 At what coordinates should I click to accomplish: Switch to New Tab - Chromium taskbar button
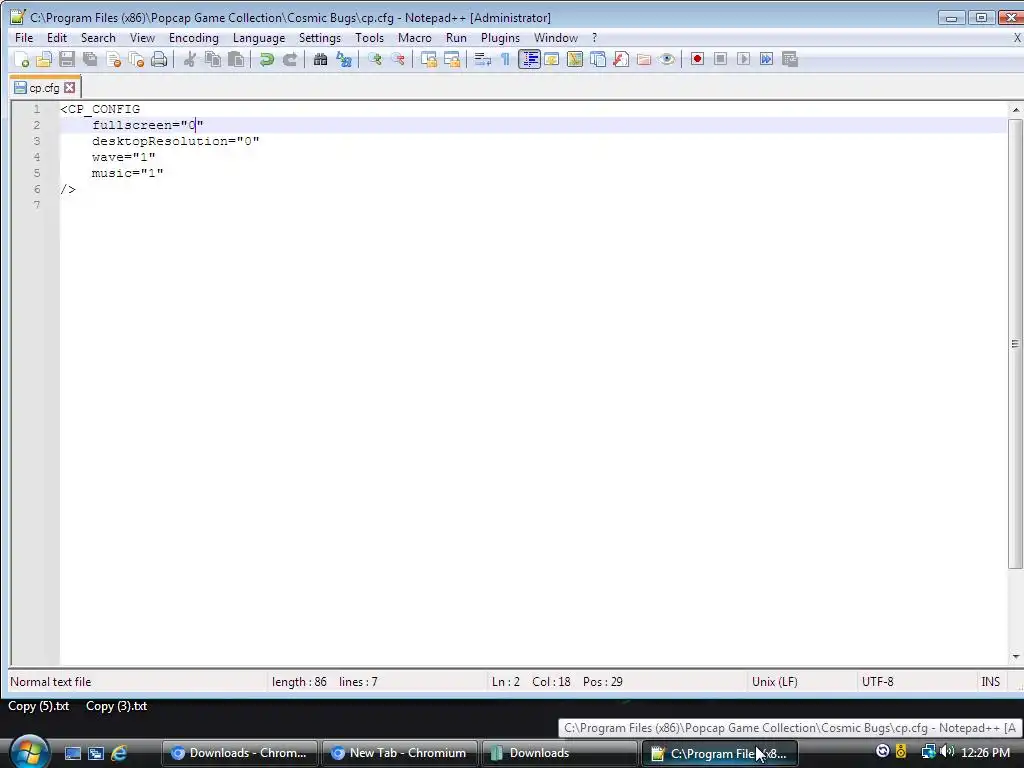point(400,753)
